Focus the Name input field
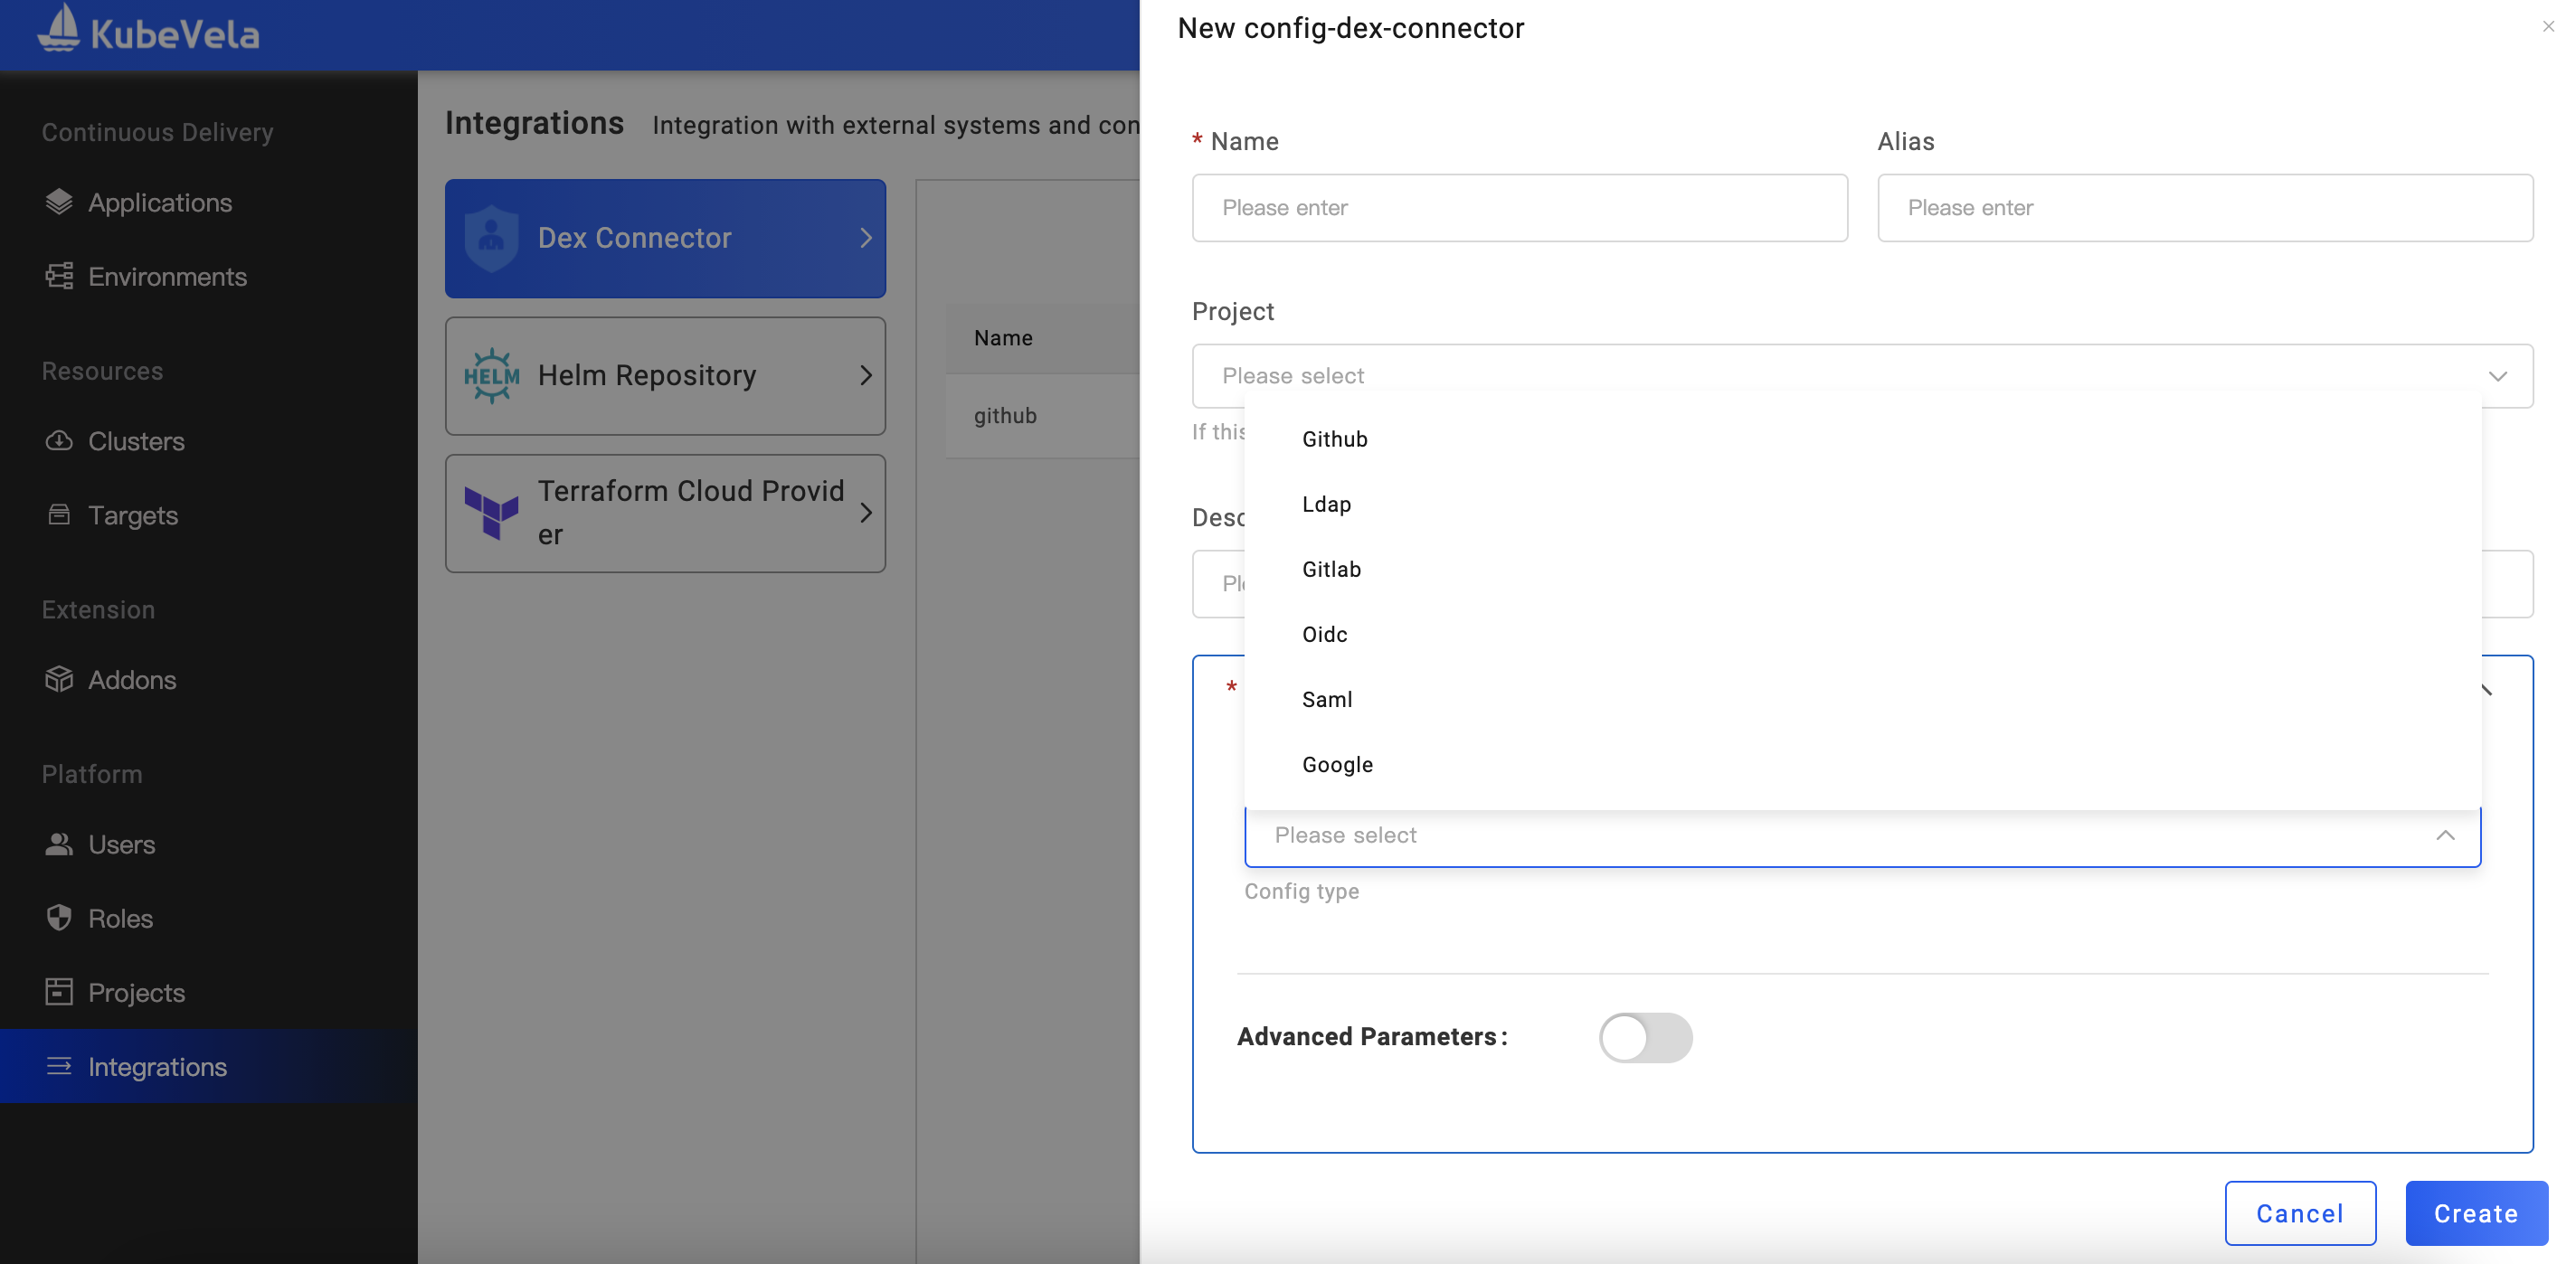This screenshot has height=1264, width=2576. 1518,208
